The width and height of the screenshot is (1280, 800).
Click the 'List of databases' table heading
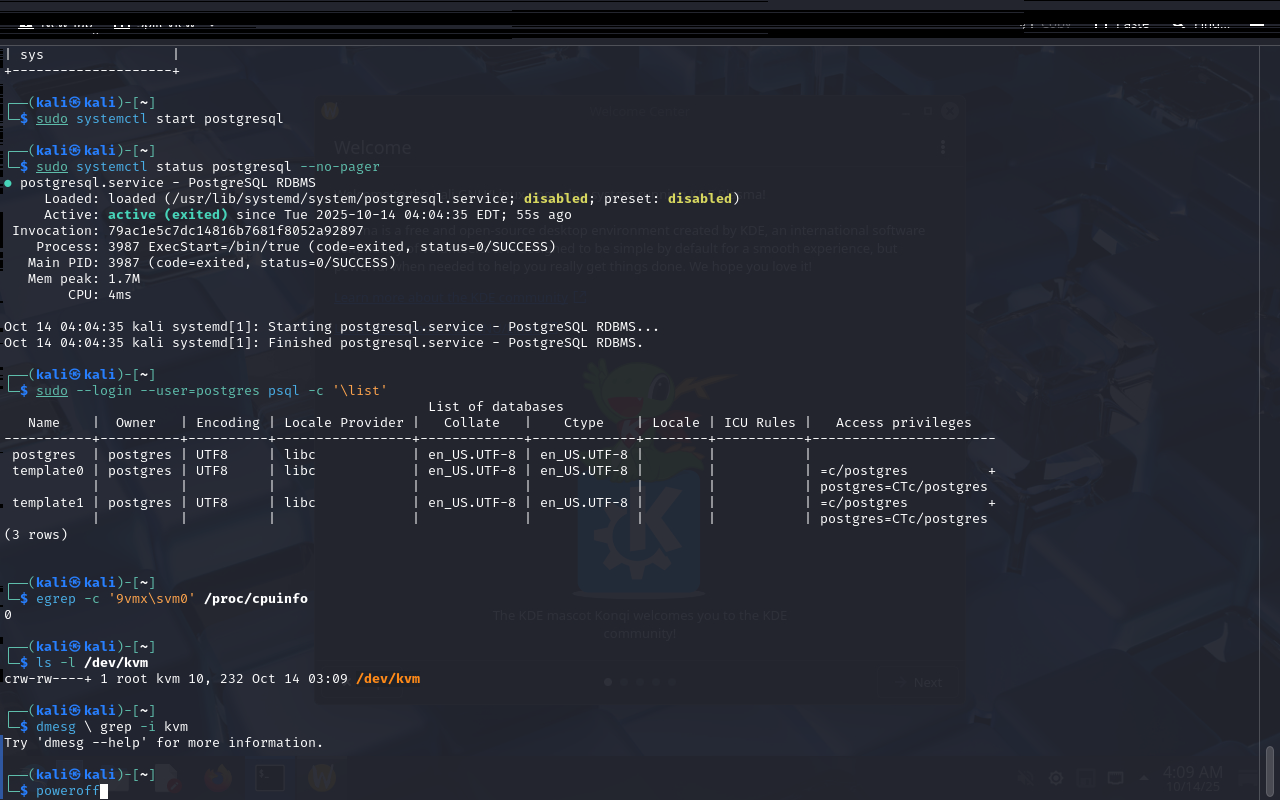coord(495,407)
